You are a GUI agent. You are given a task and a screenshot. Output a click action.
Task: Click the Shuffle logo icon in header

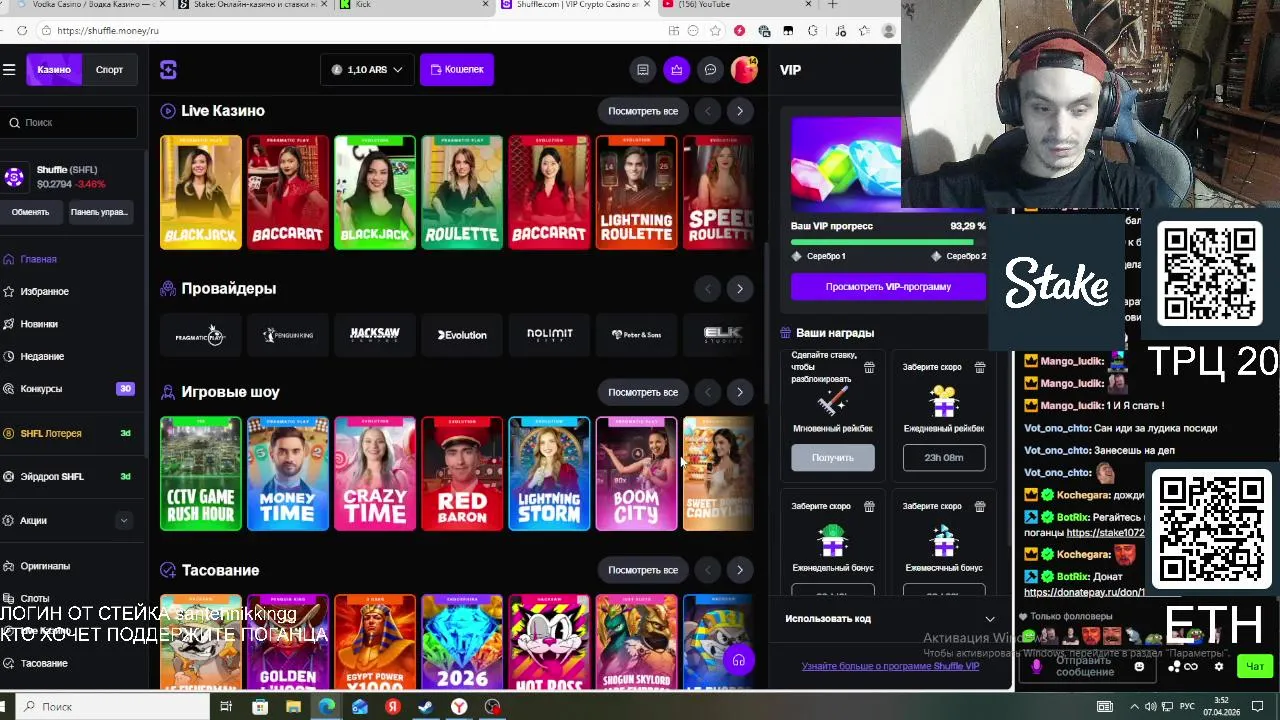pos(168,69)
